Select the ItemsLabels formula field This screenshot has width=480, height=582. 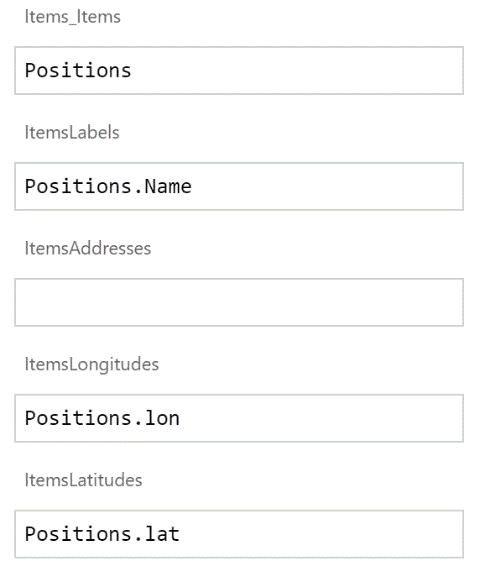point(239,186)
